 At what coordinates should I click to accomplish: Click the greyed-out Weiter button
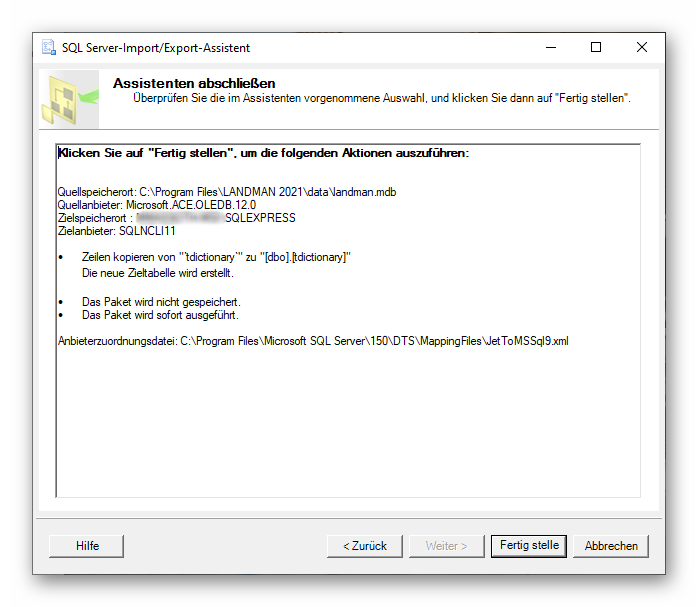pos(446,546)
